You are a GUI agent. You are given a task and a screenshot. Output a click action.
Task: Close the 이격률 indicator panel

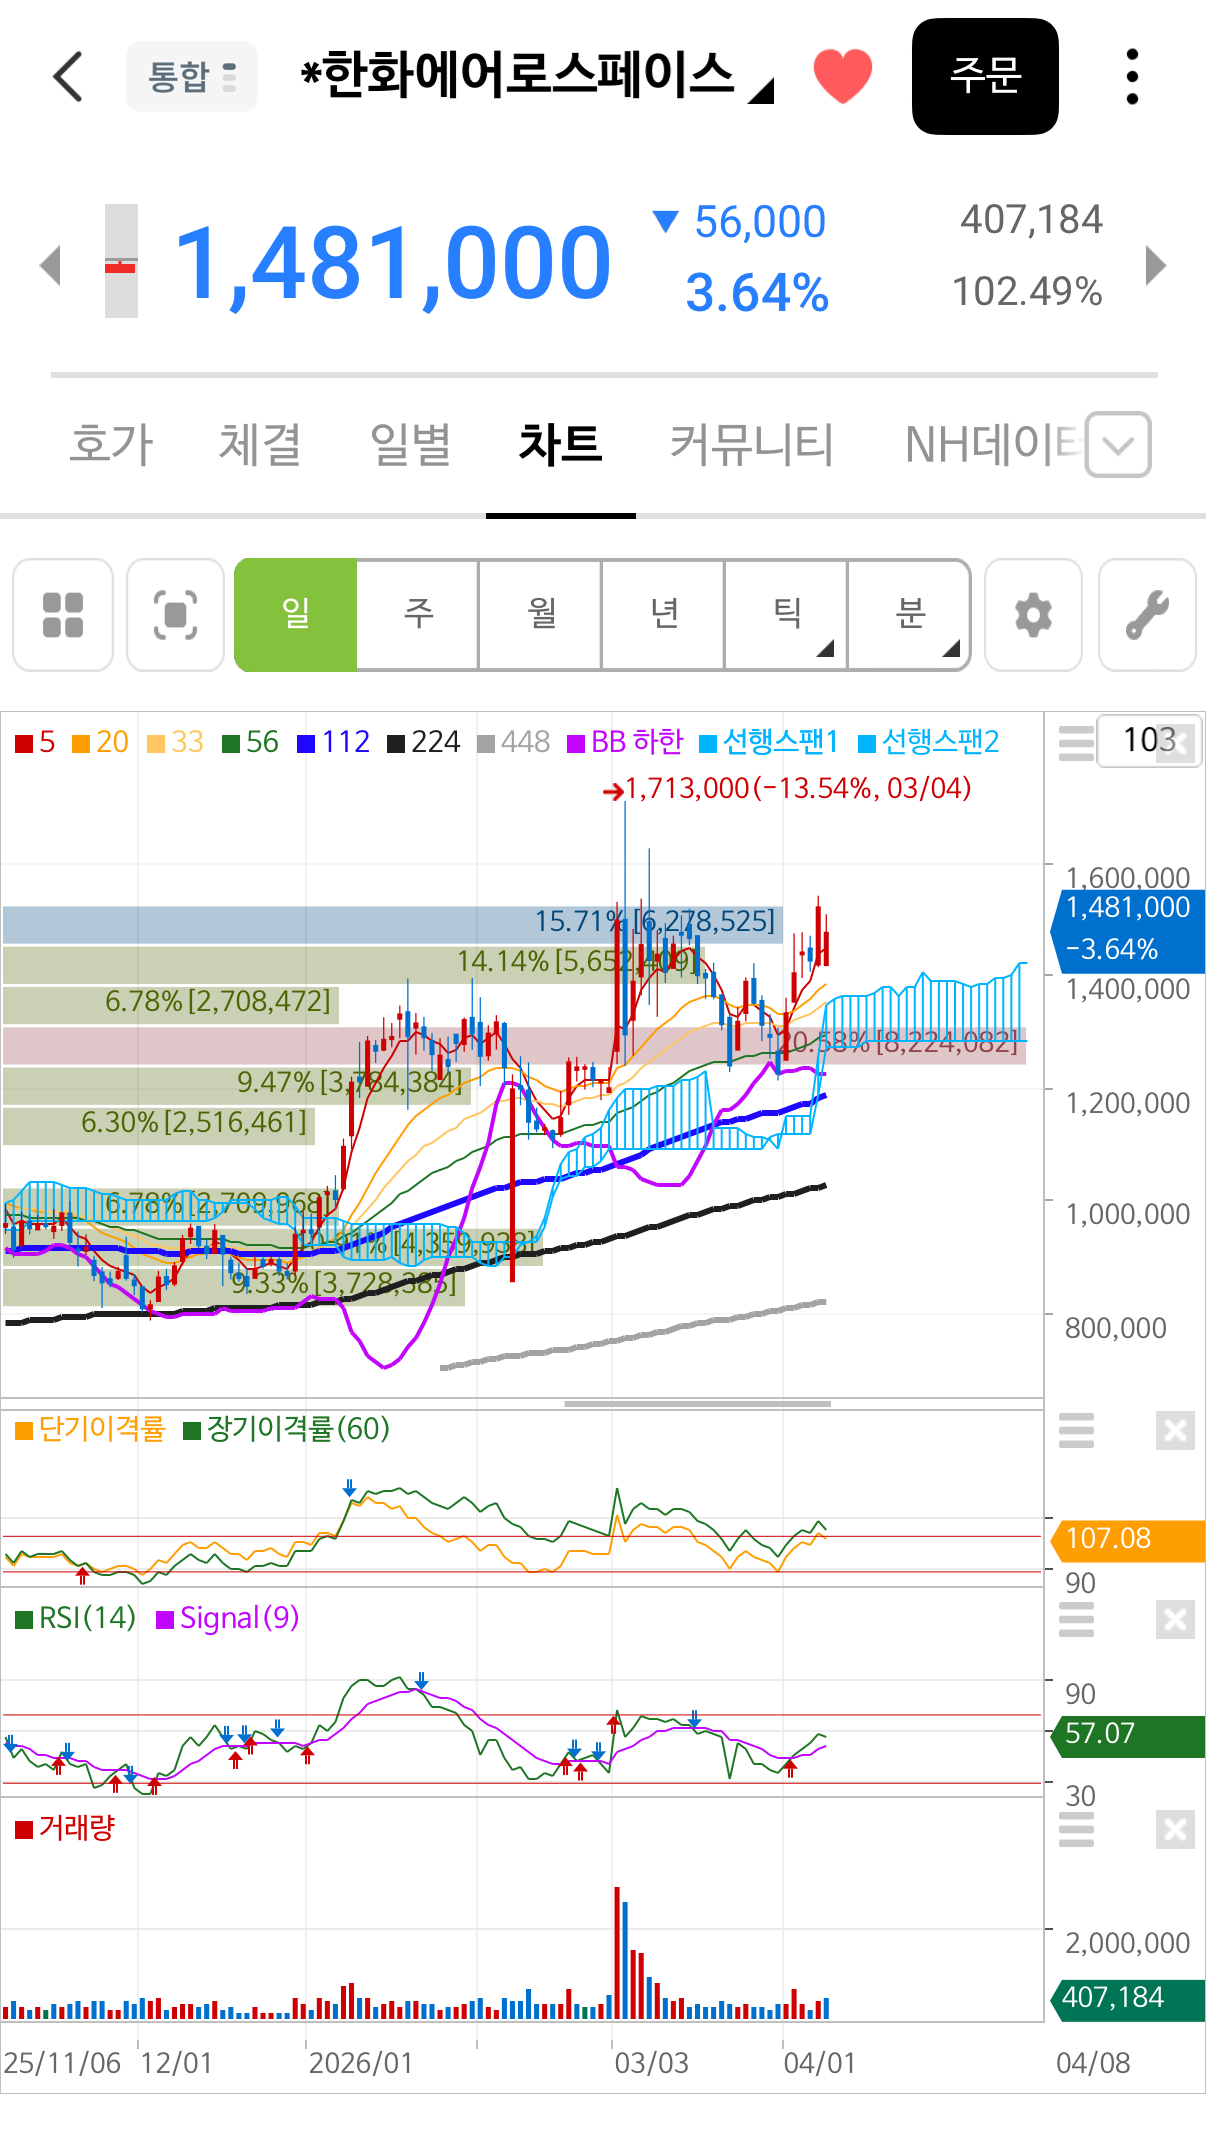tap(1175, 1431)
